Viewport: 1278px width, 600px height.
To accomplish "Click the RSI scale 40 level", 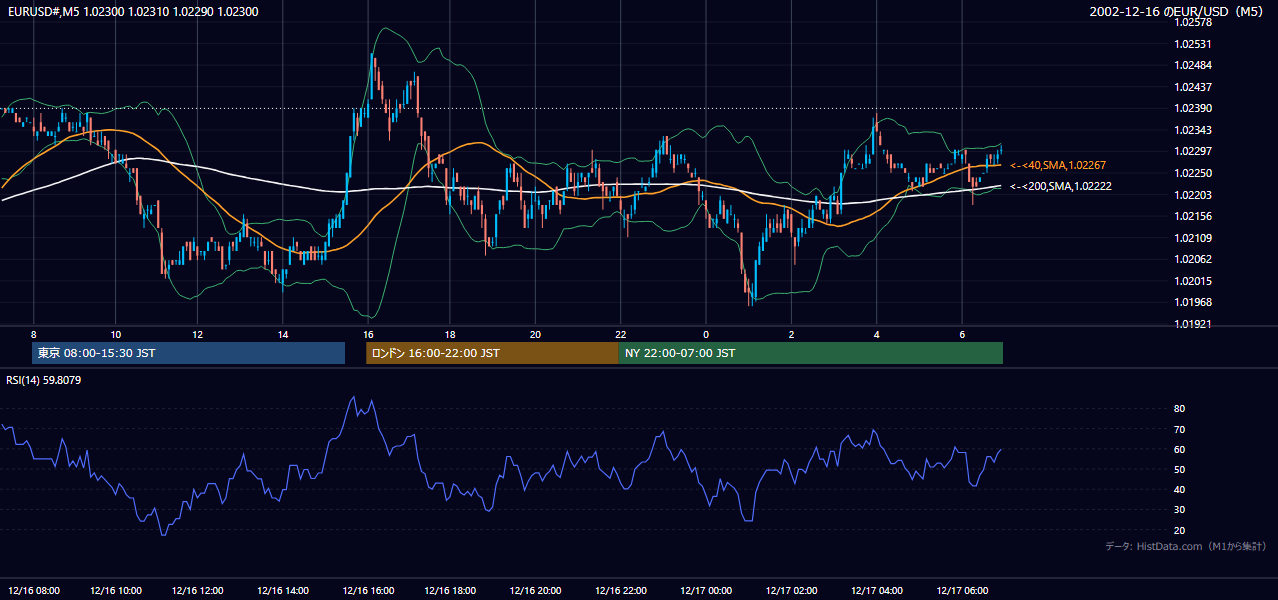I will [x=1179, y=490].
